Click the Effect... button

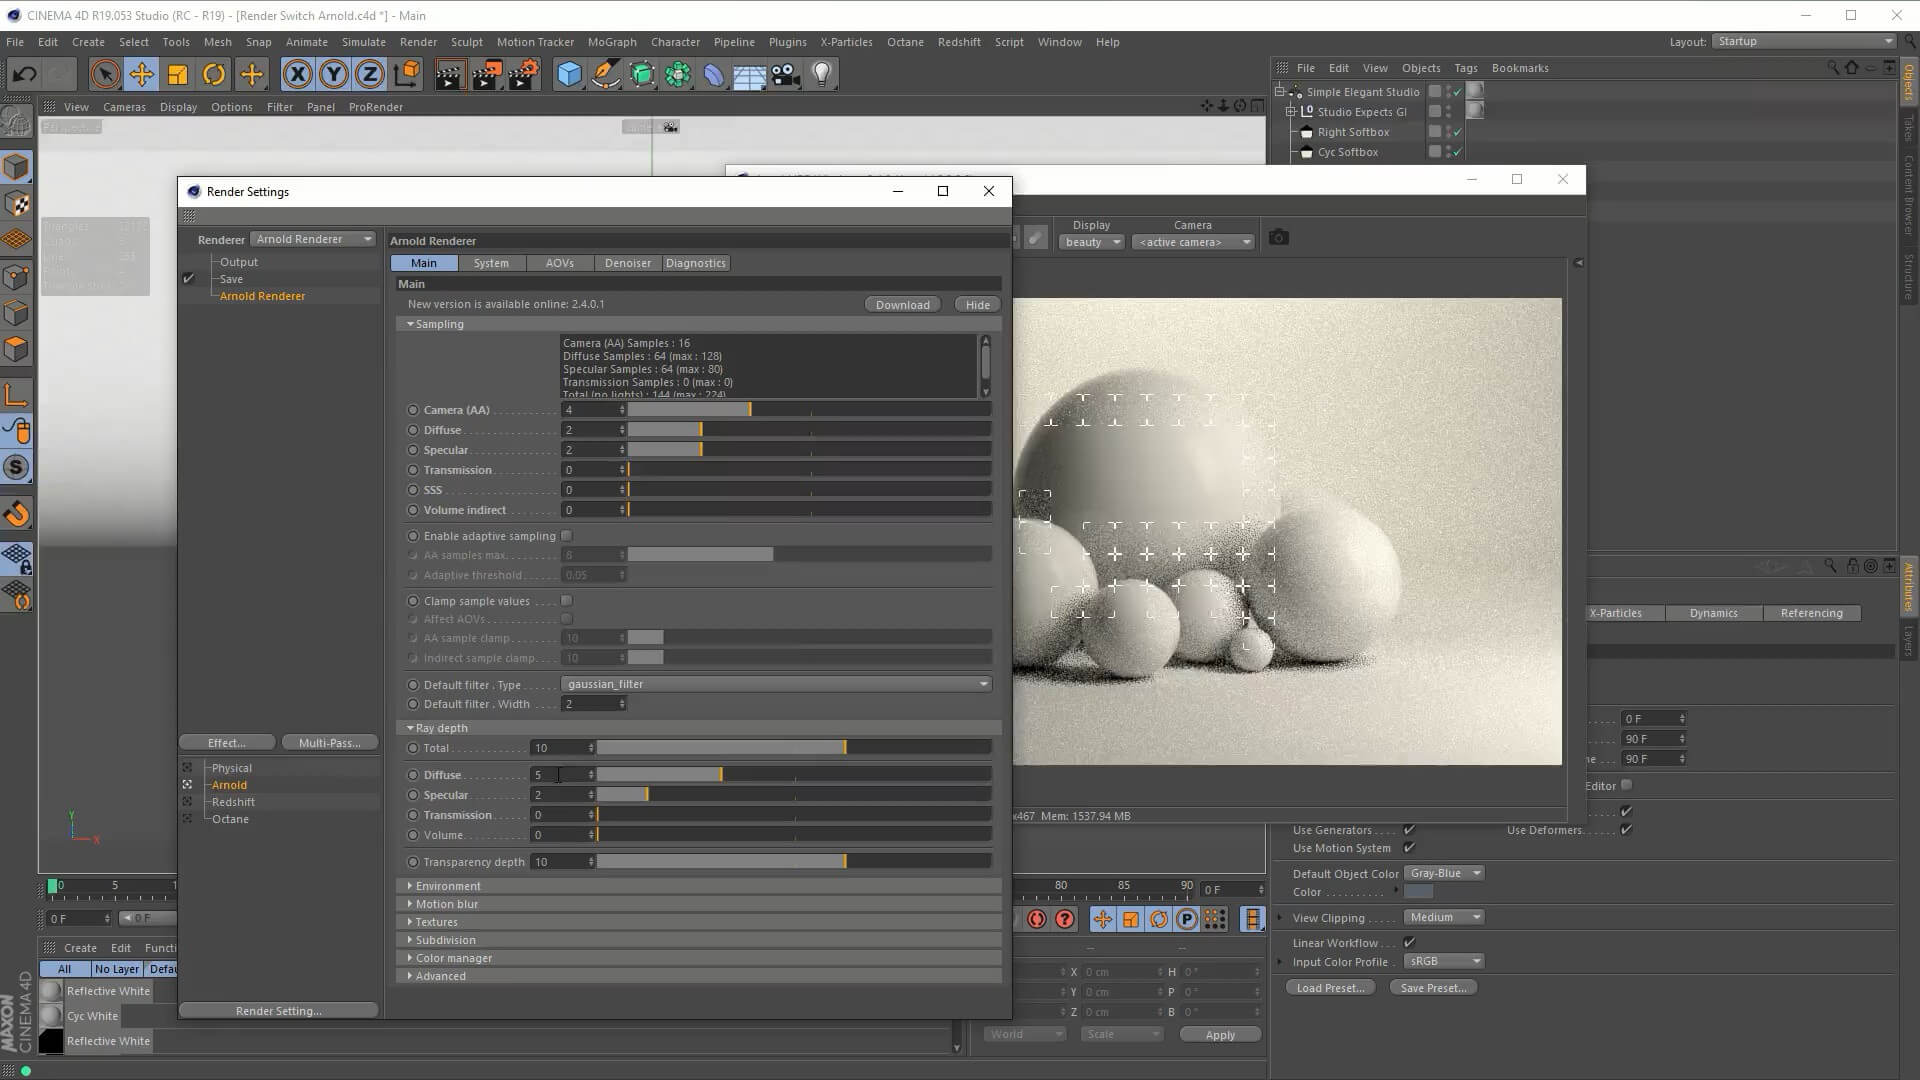tap(227, 743)
